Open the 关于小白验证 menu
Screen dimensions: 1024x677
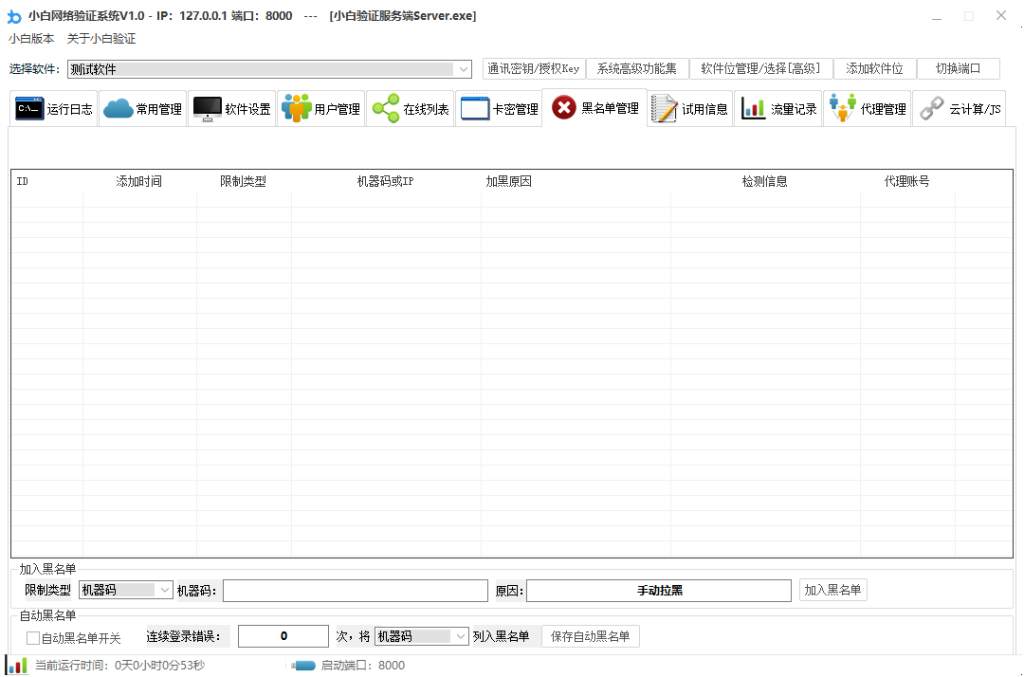point(101,39)
